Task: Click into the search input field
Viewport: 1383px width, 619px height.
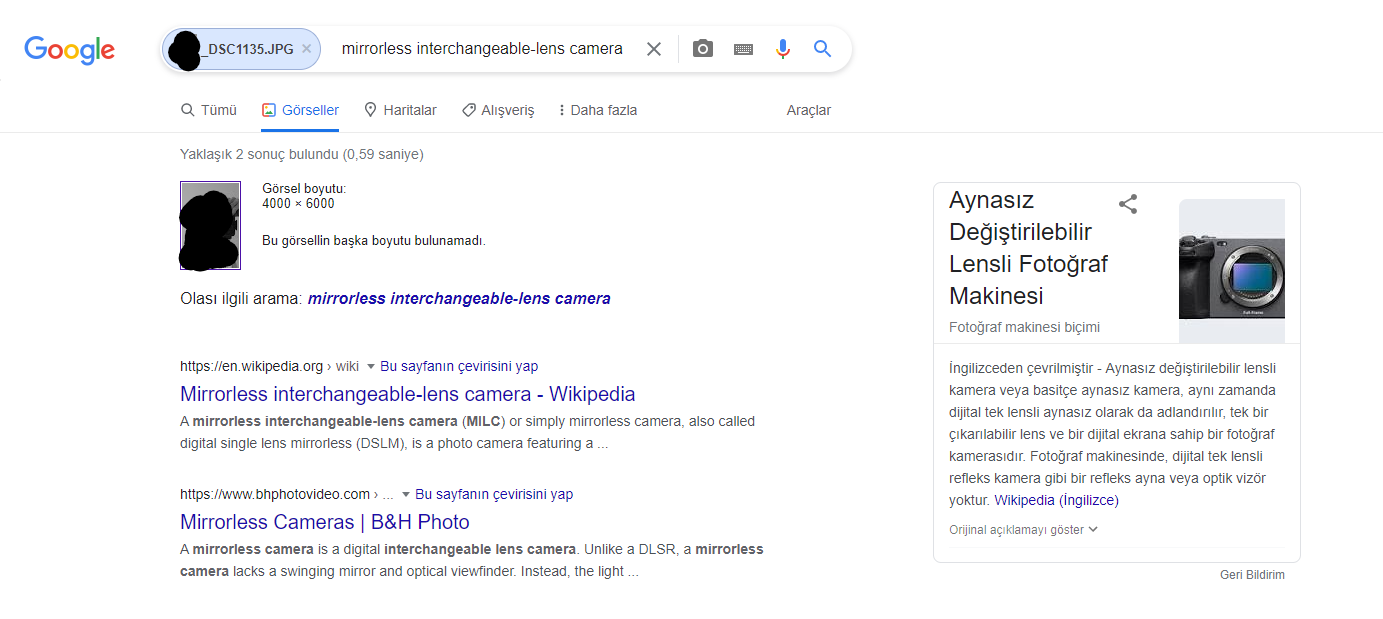Action: click(482, 49)
